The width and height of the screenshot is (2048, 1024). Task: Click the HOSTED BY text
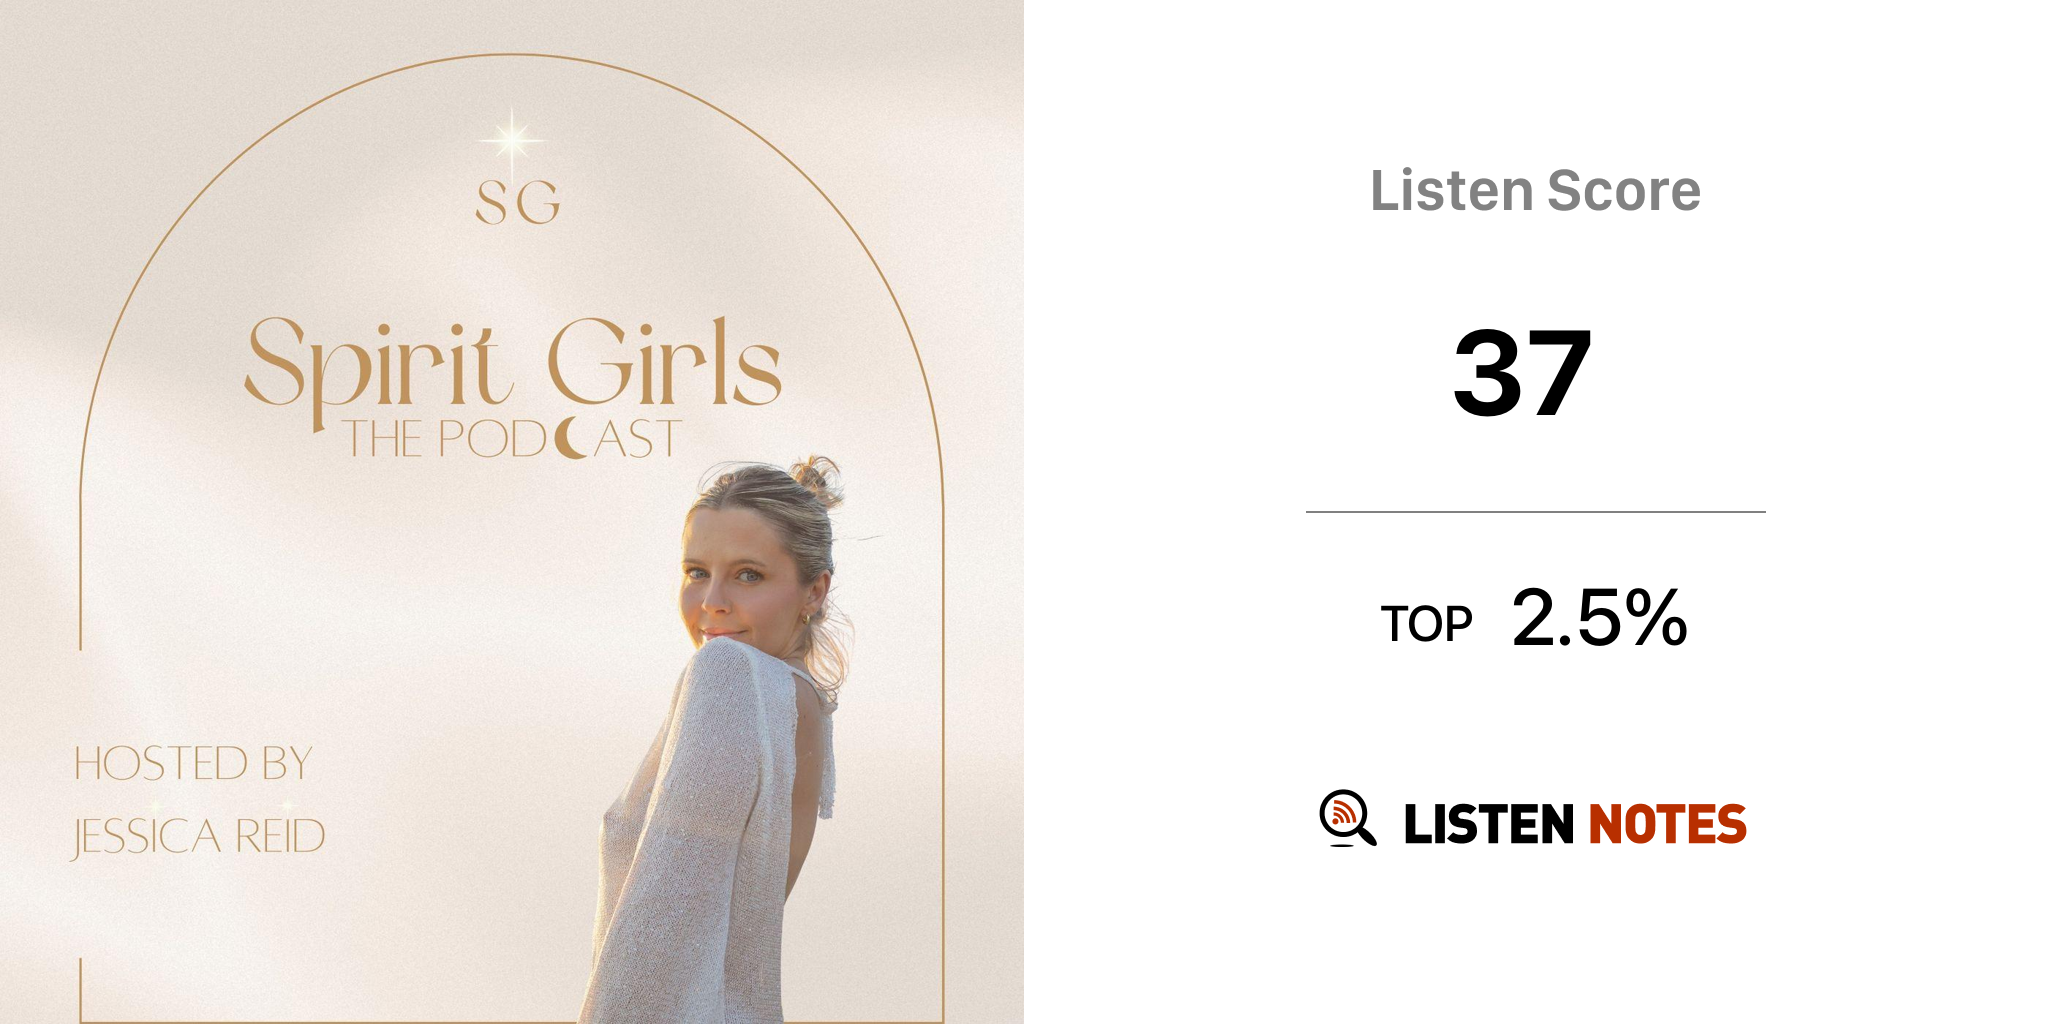tap(194, 764)
